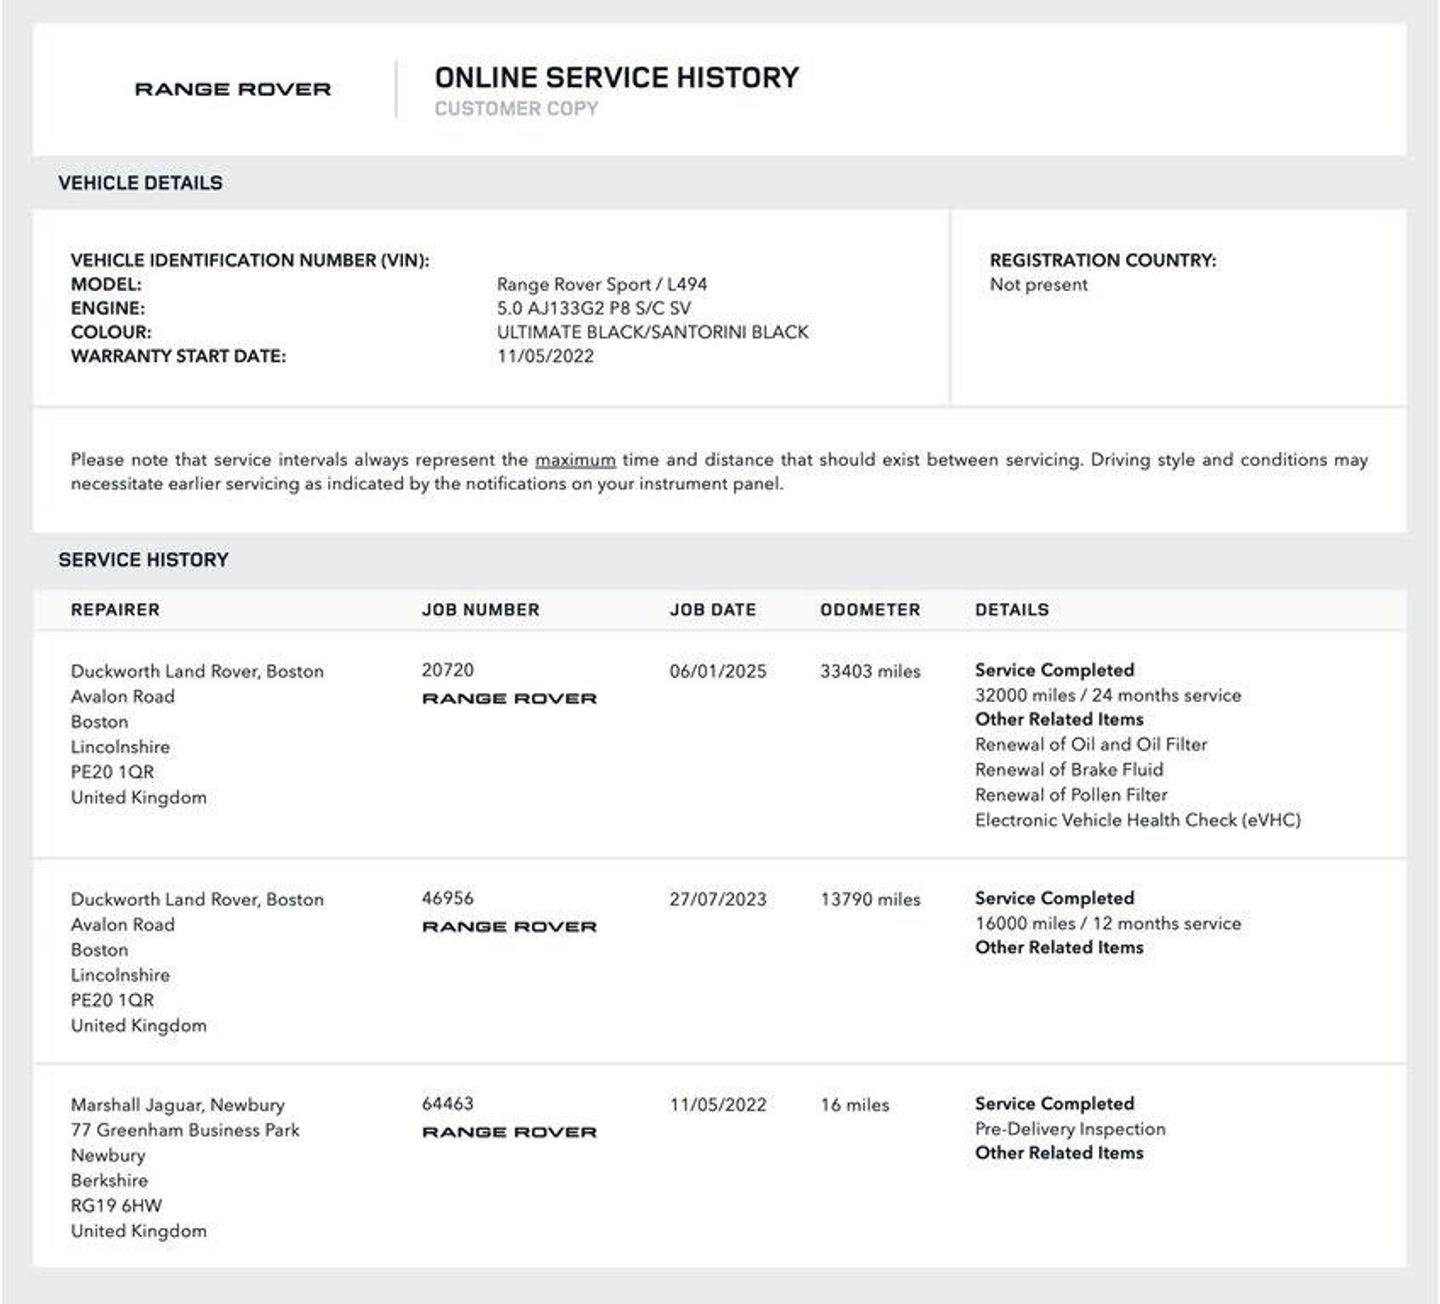Click the Online Service History title
Screen dimensions: 1440x1304
click(x=616, y=78)
